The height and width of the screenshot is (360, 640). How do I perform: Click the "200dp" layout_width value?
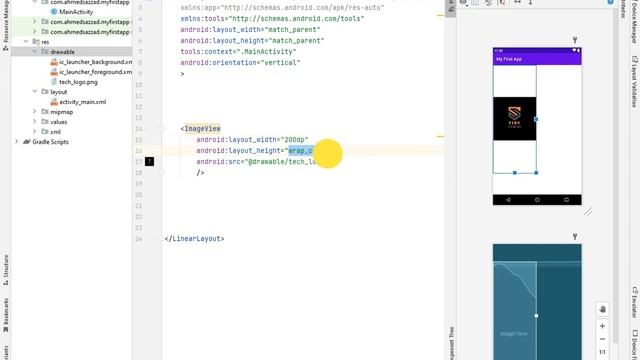295,140
